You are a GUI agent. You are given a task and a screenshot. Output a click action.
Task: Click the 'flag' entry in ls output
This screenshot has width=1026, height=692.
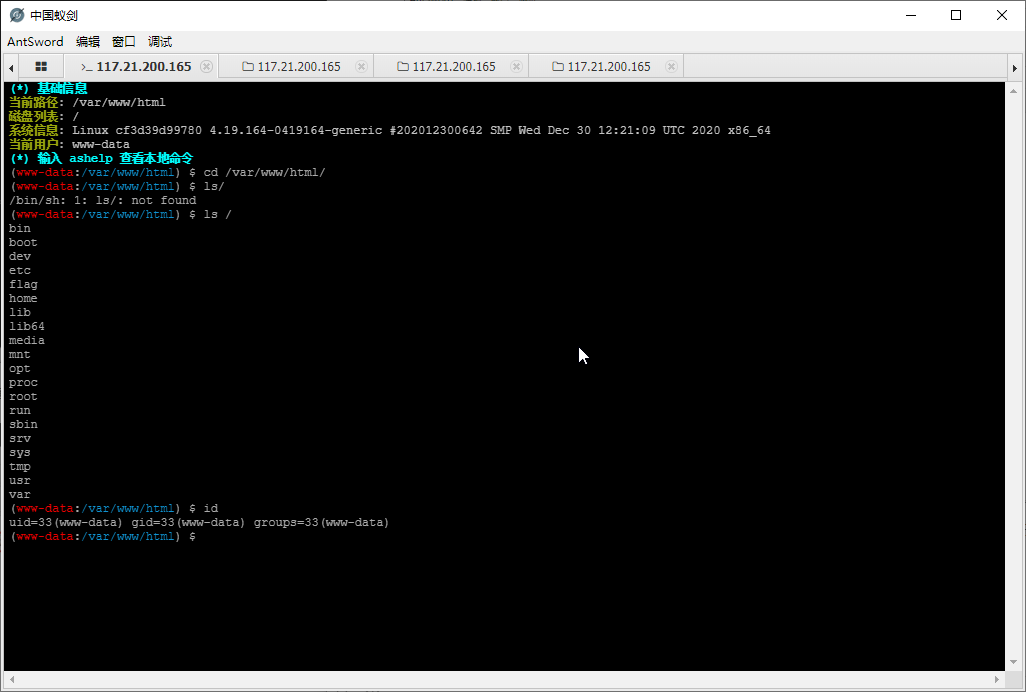pos(24,285)
